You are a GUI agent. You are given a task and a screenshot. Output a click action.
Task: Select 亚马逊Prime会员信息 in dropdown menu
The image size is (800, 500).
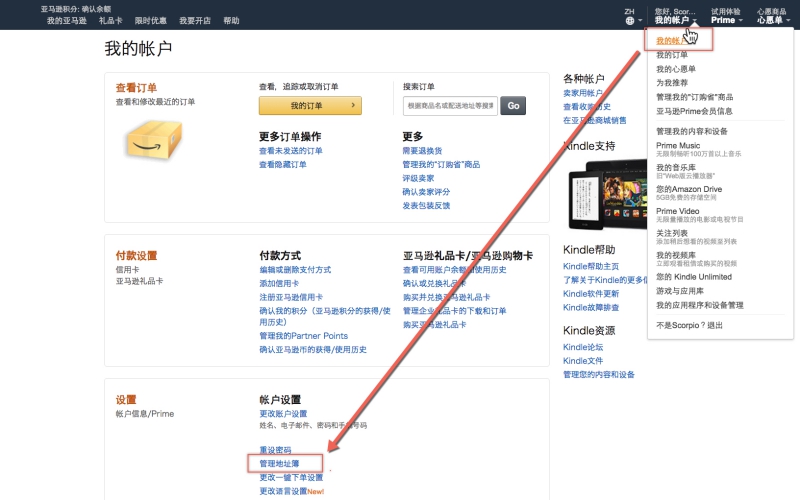(694, 111)
